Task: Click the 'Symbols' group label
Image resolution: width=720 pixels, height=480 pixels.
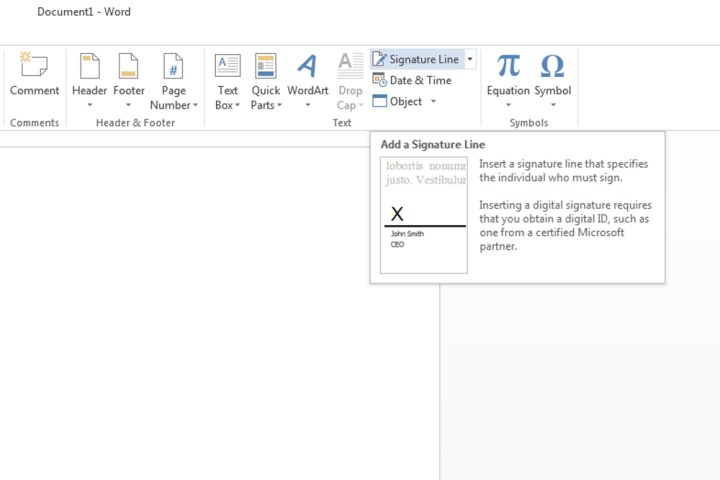Action: click(529, 123)
